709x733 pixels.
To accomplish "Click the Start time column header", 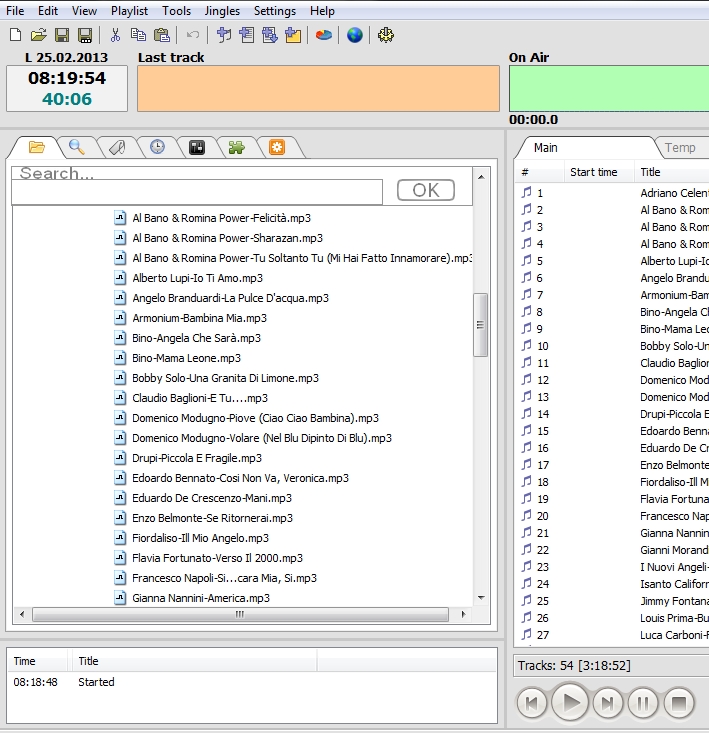I will click(x=599, y=172).
